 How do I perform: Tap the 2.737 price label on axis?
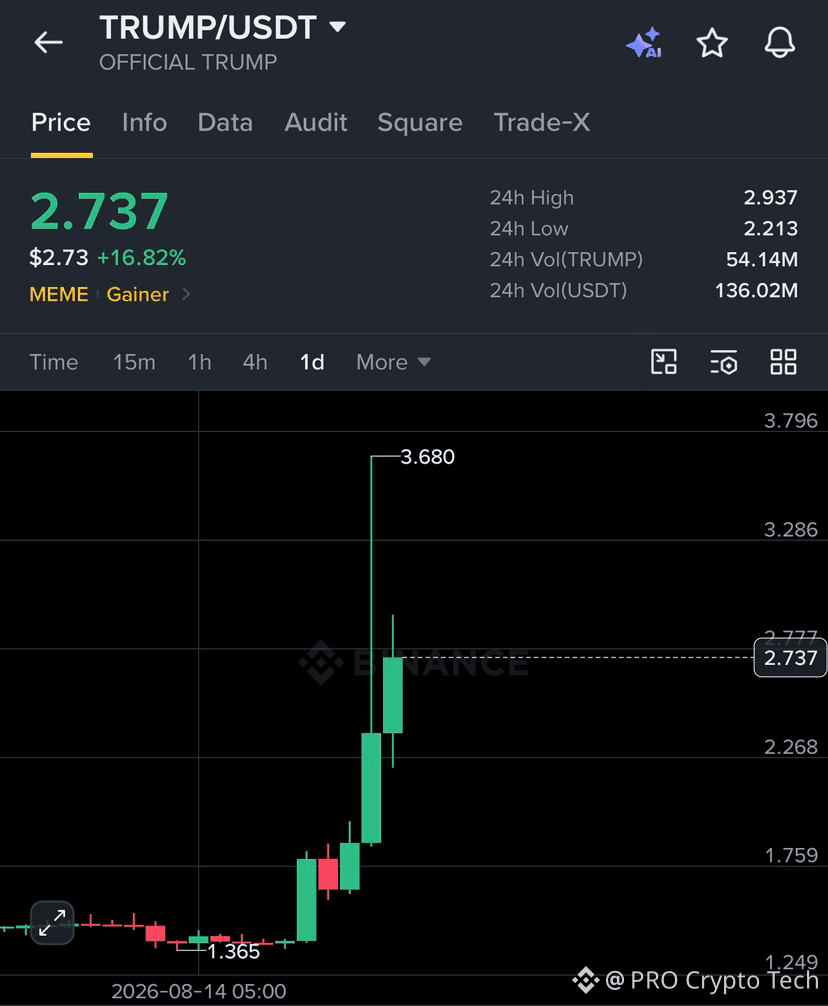click(790, 658)
